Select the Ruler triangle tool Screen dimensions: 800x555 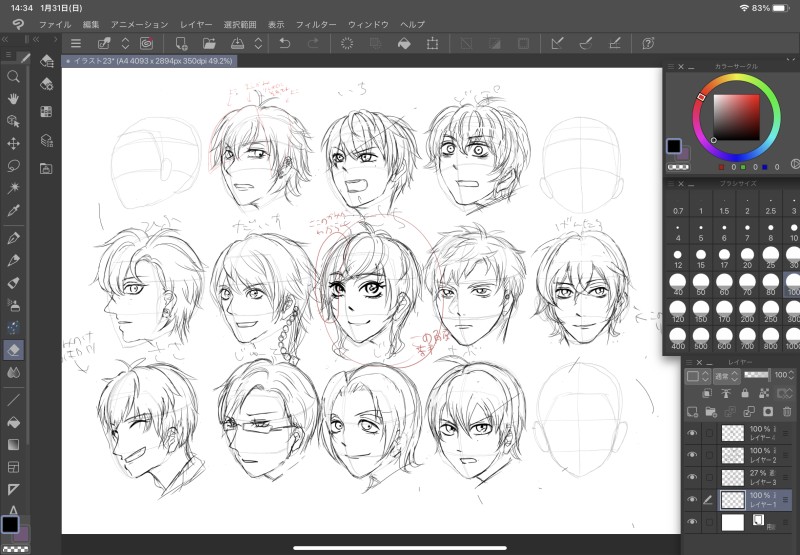[13, 490]
